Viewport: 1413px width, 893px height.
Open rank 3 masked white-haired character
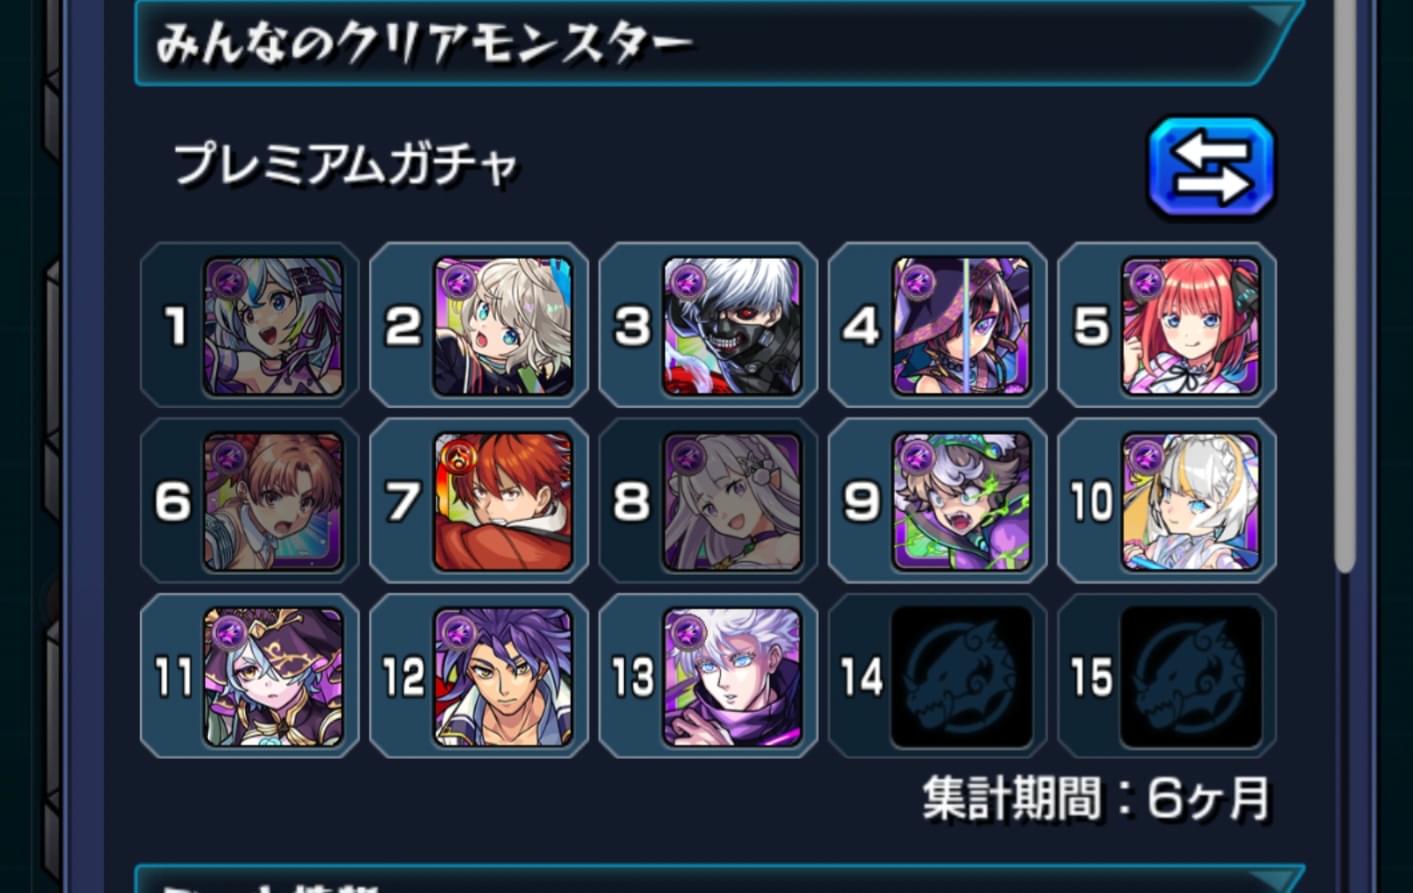tap(733, 326)
